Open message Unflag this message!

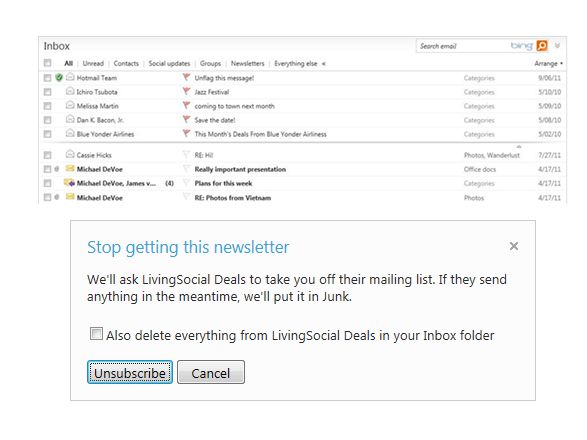coord(224,78)
